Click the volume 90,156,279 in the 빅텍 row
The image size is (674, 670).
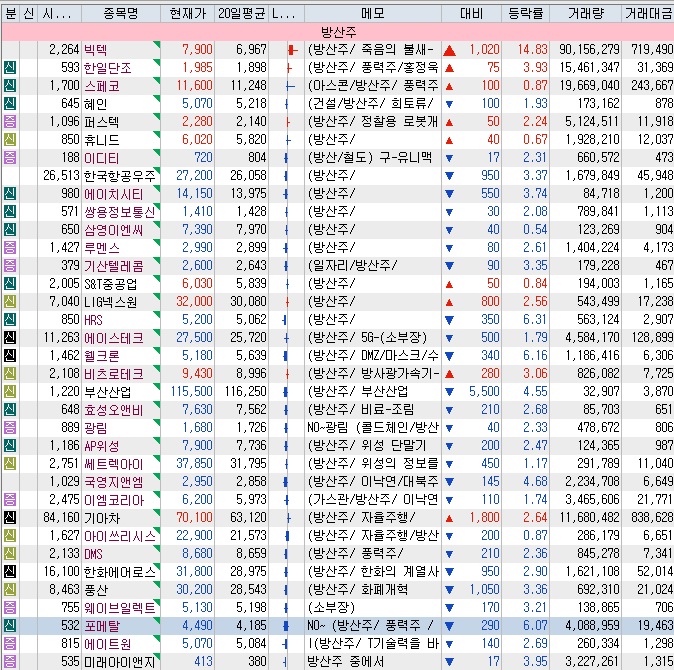pos(589,49)
